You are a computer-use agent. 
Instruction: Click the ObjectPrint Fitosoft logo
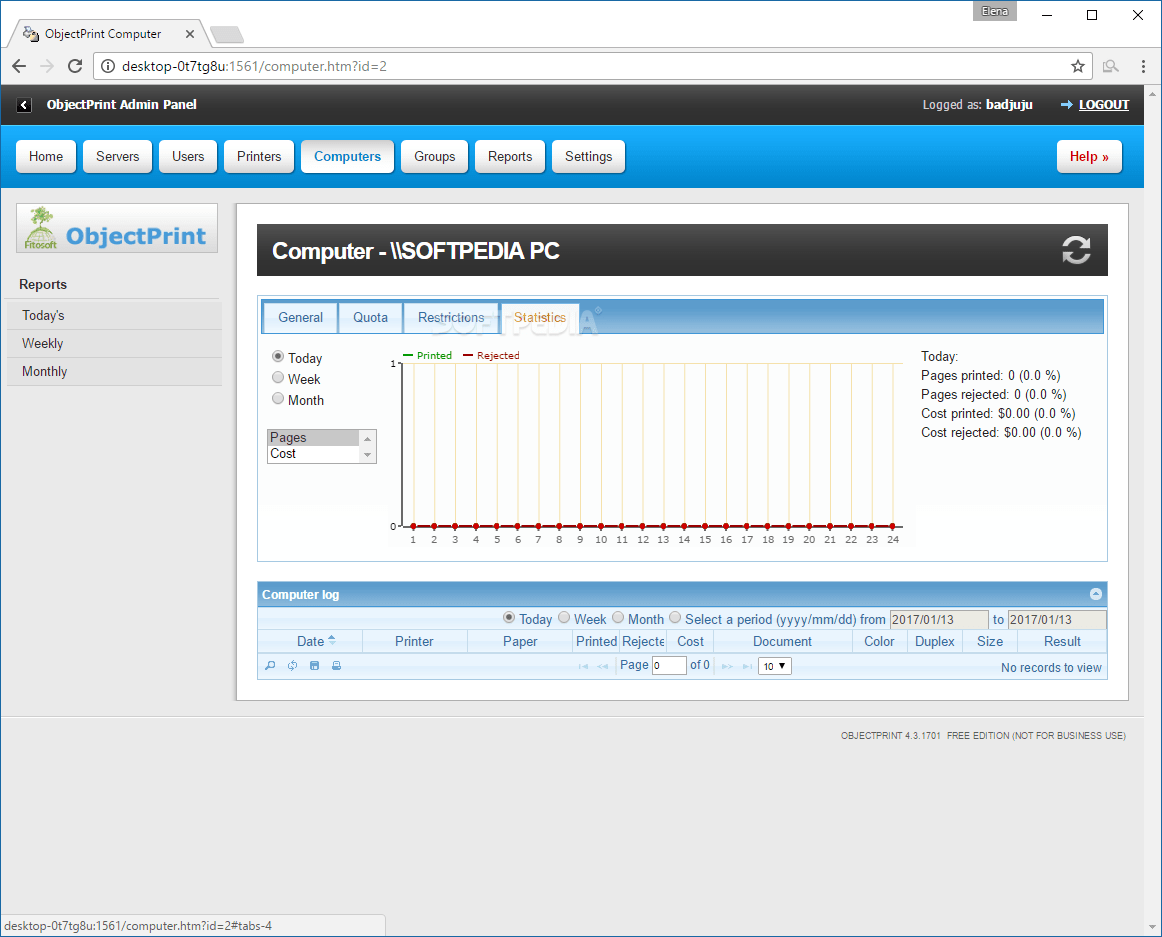(117, 228)
